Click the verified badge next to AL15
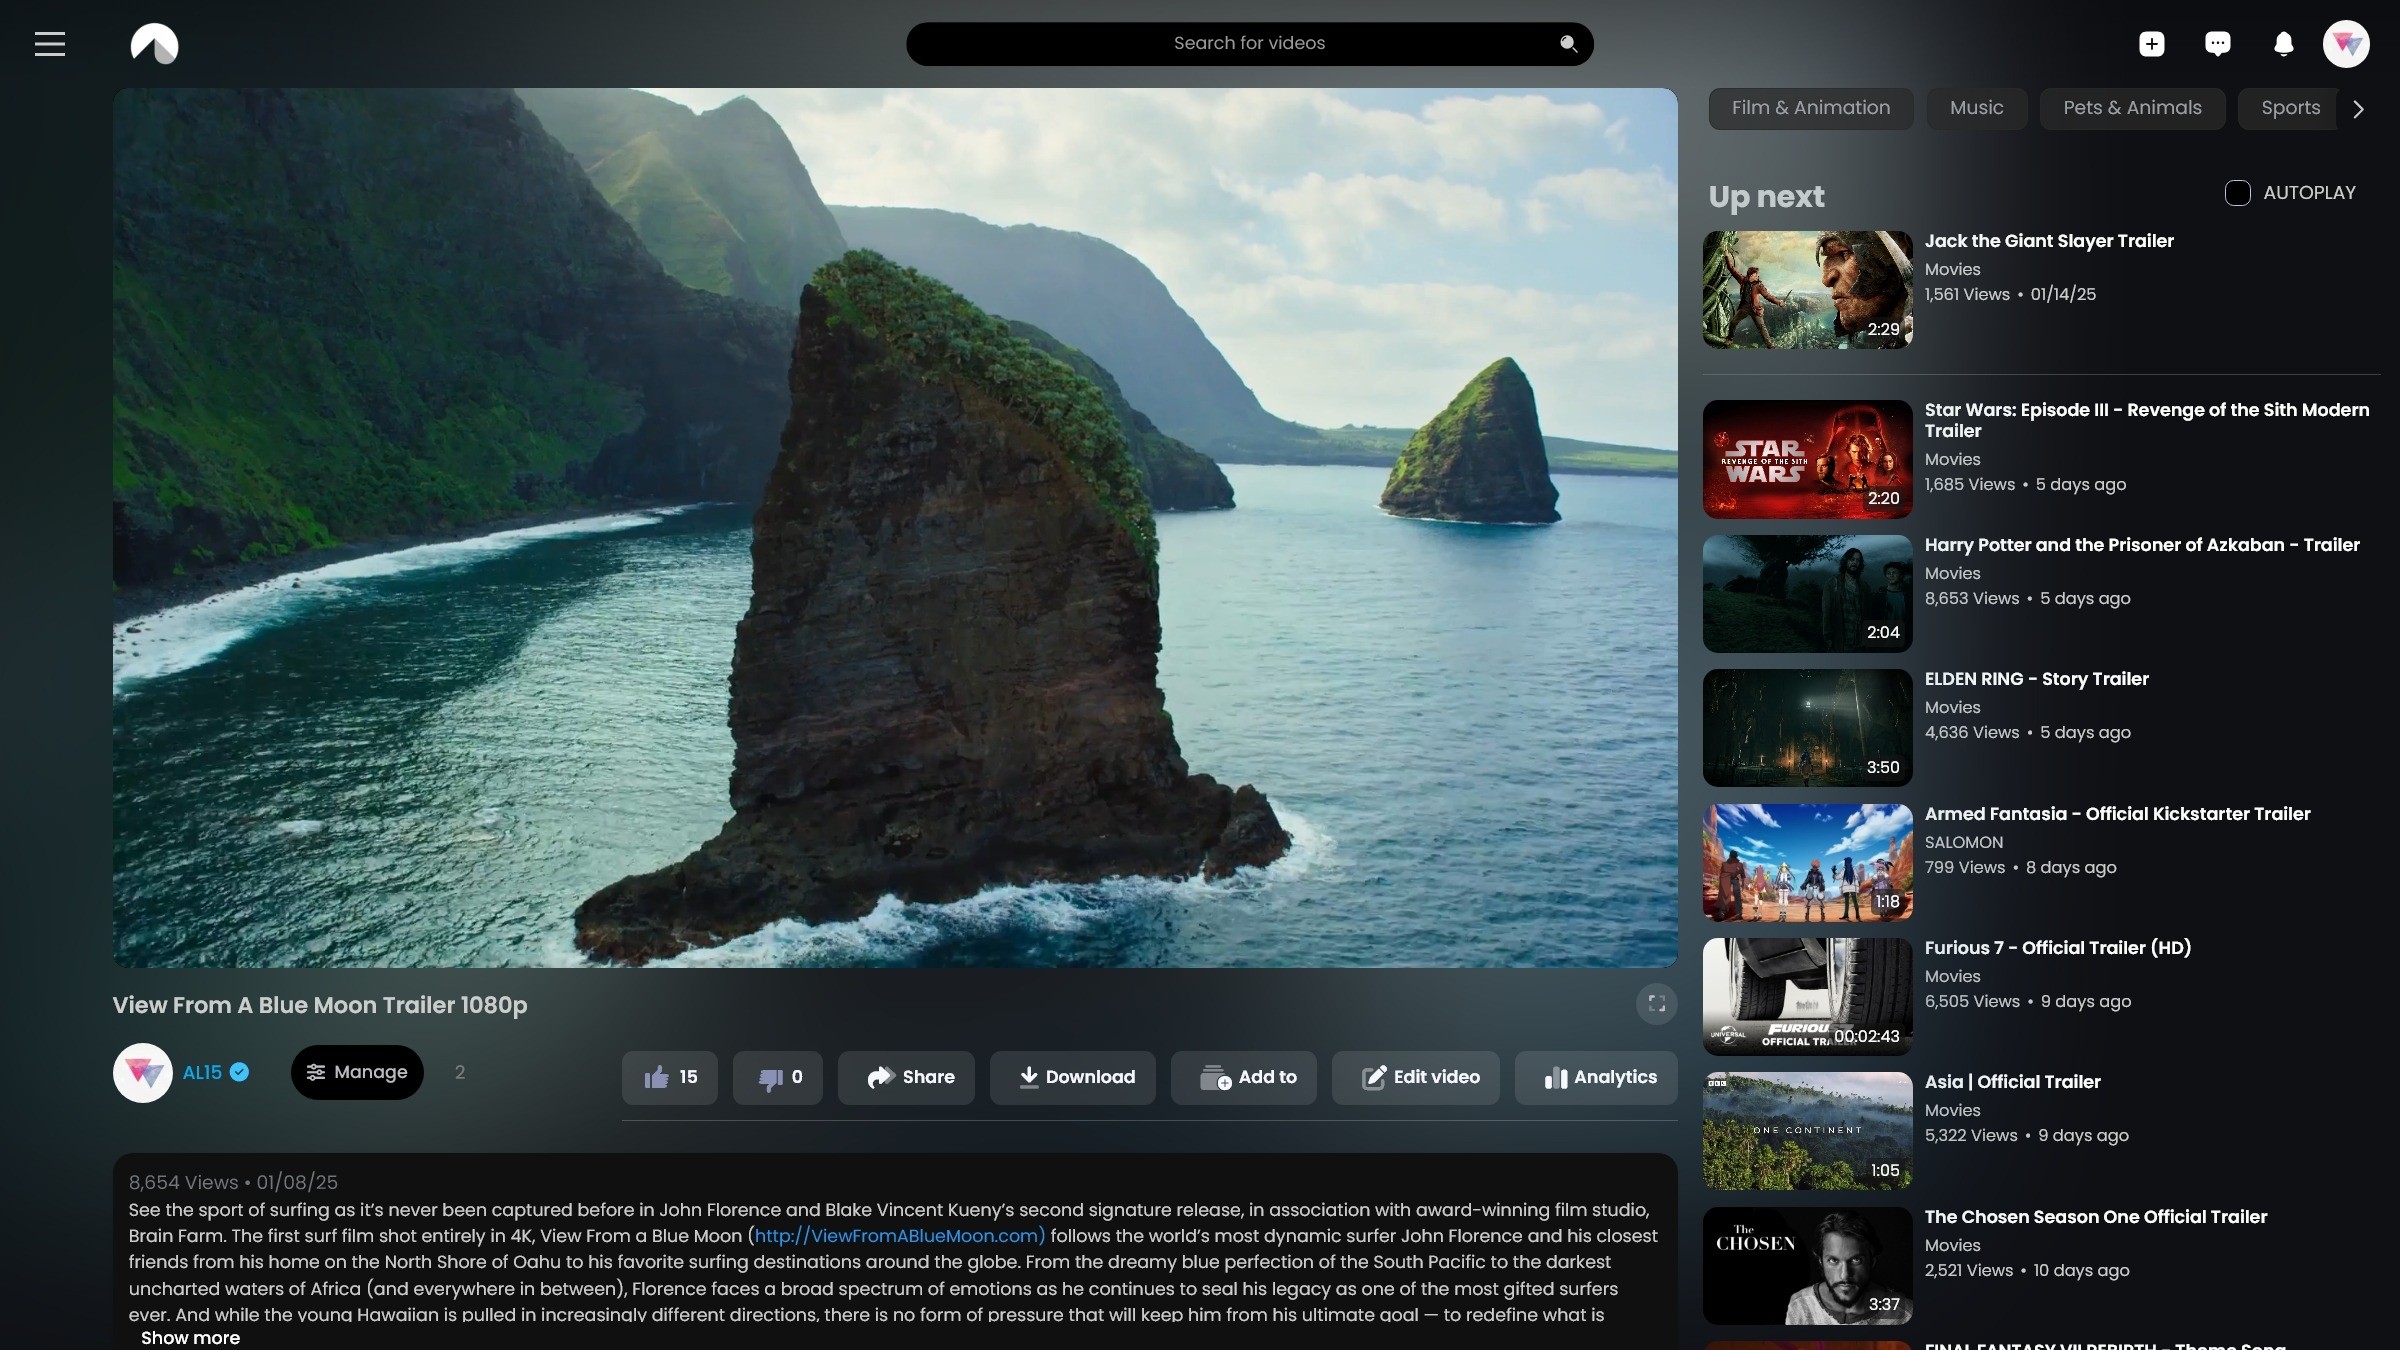 [239, 1071]
